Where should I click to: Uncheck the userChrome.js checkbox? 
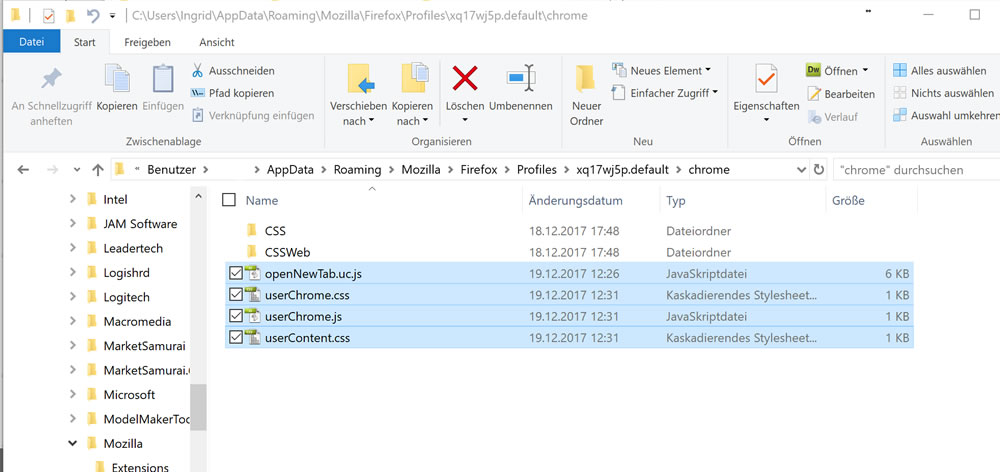click(x=235, y=316)
